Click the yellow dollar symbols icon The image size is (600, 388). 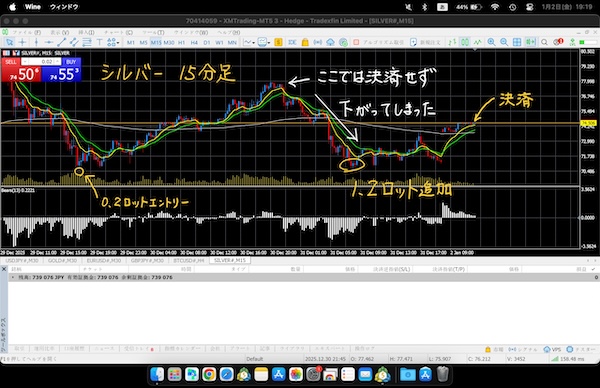pos(278,42)
